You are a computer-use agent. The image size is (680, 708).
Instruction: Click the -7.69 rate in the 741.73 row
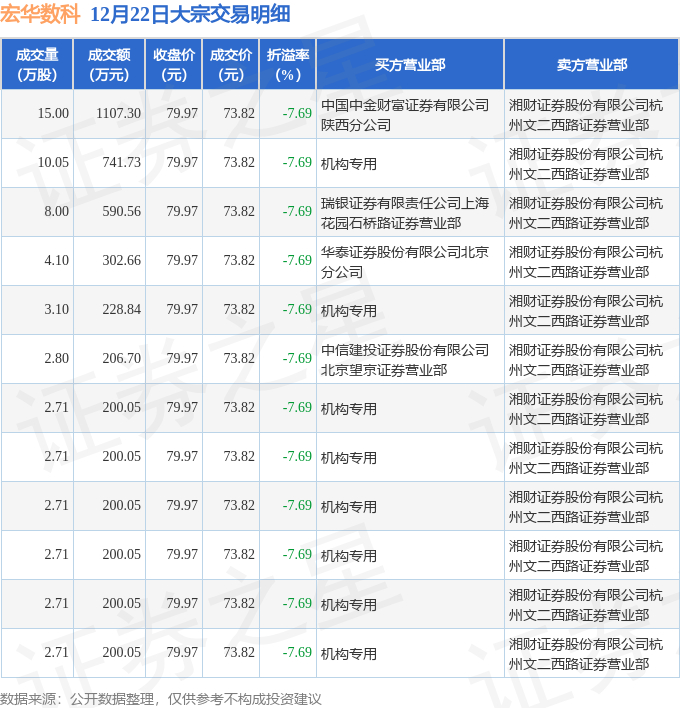point(297,162)
